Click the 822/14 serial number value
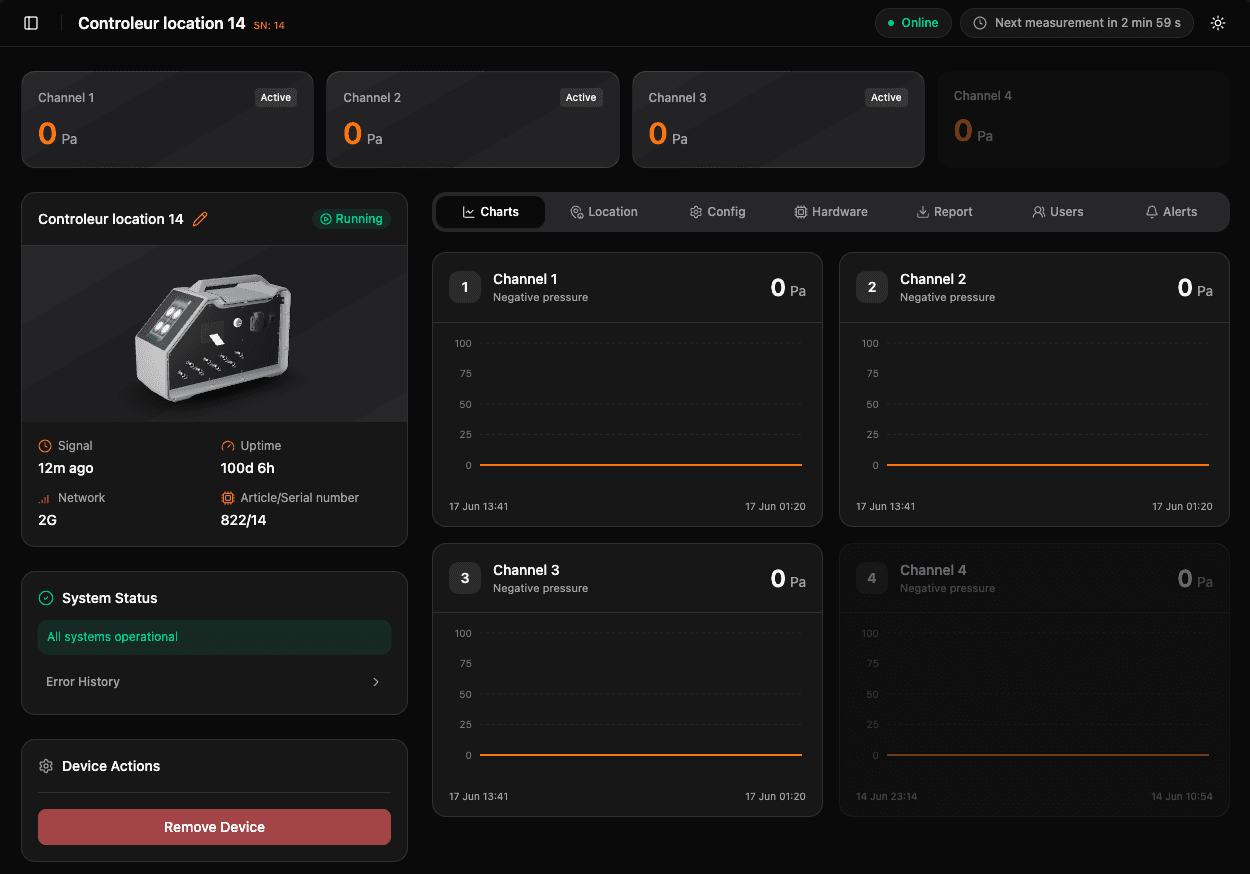 pyautogui.click(x=243, y=520)
